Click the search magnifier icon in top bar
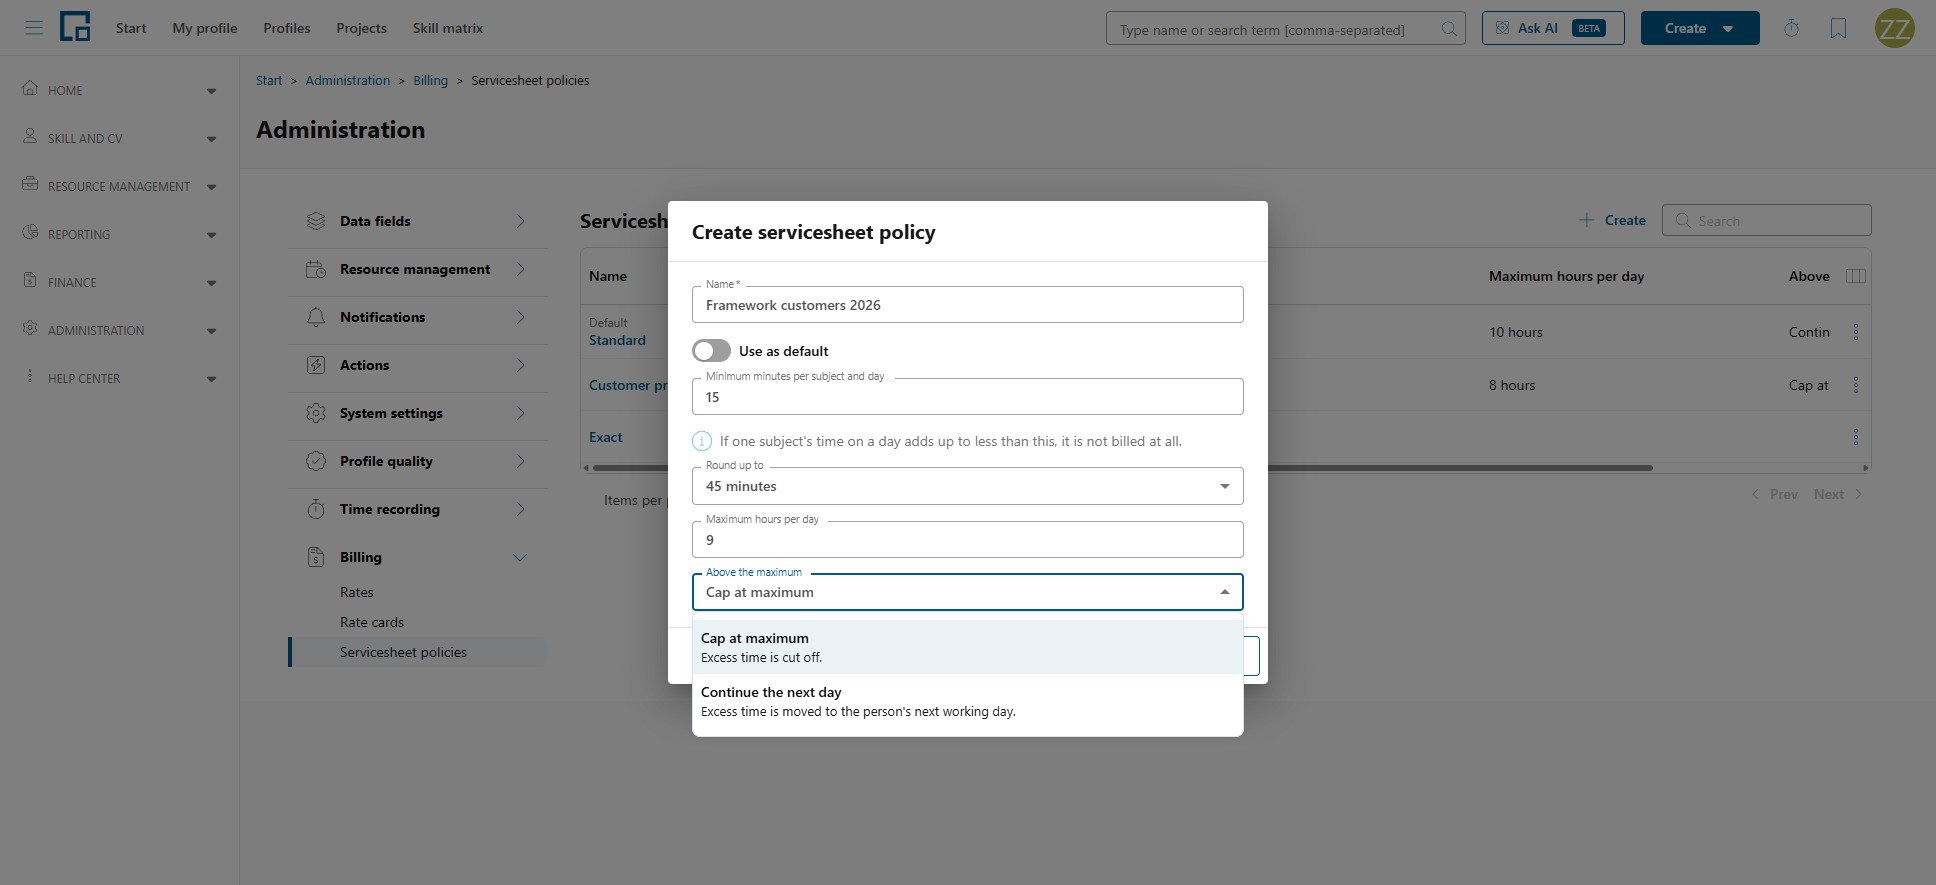This screenshot has width=1936, height=885. (1448, 29)
